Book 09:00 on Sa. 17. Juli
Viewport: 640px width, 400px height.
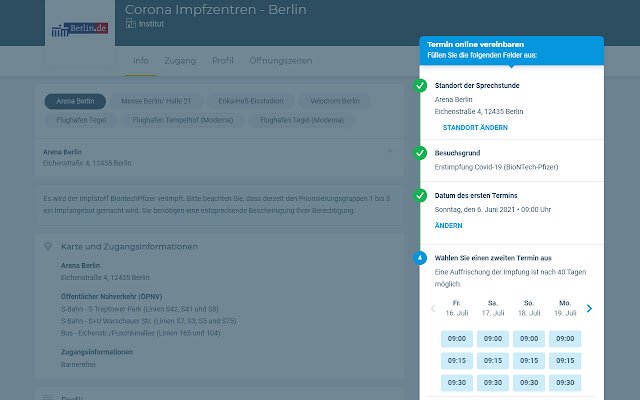493,339
